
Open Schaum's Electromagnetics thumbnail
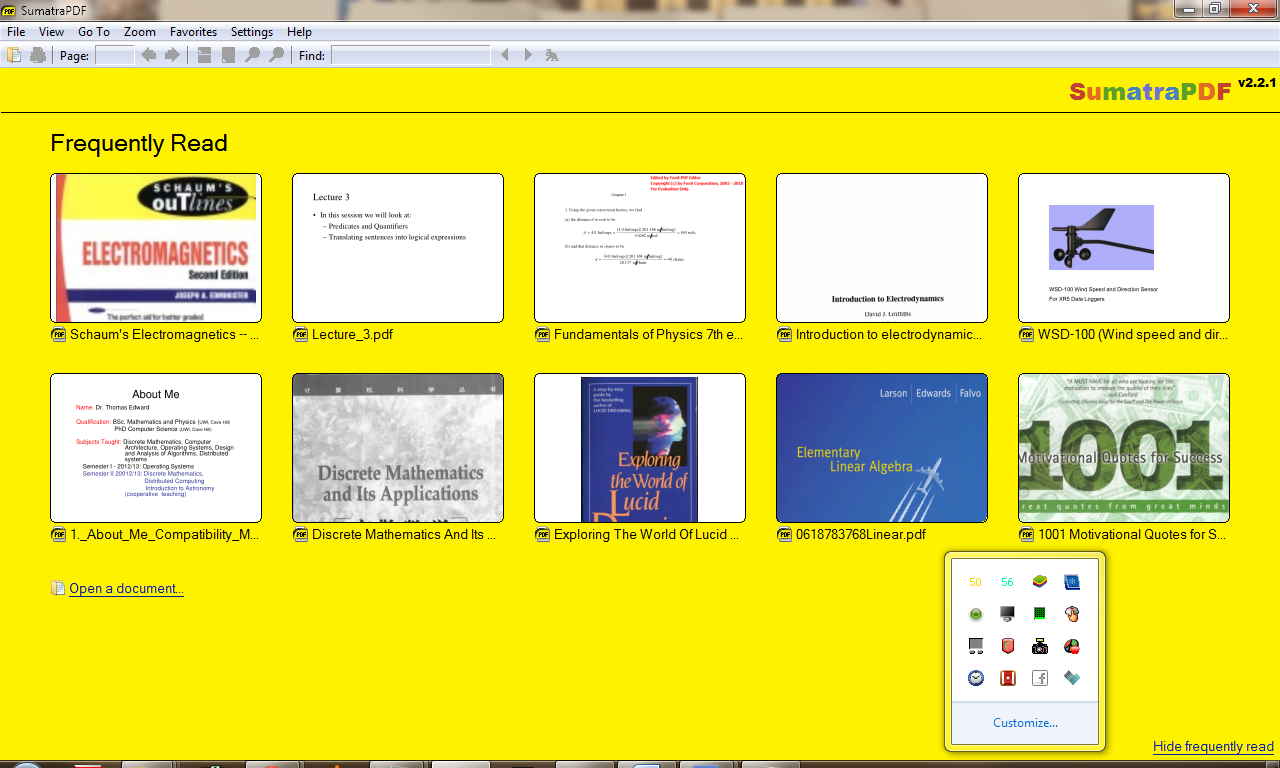point(156,248)
